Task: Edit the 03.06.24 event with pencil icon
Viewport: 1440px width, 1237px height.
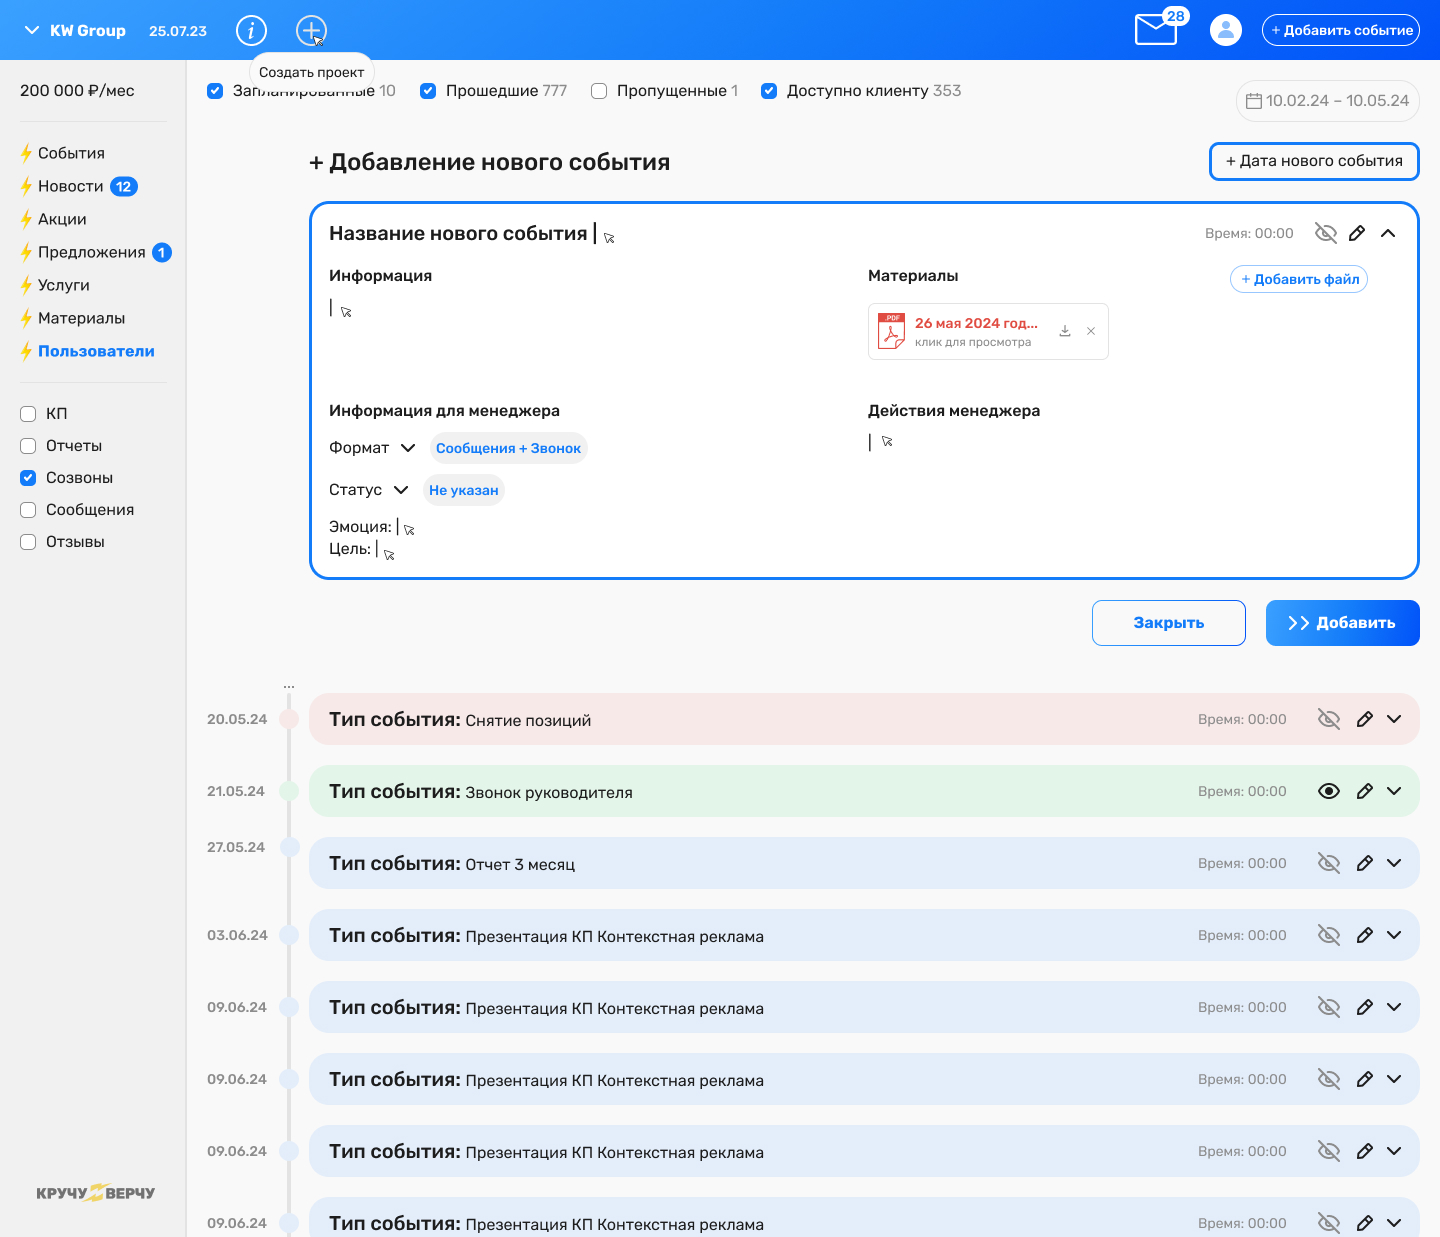Action: pyautogui.click(x=1364, y=935)
